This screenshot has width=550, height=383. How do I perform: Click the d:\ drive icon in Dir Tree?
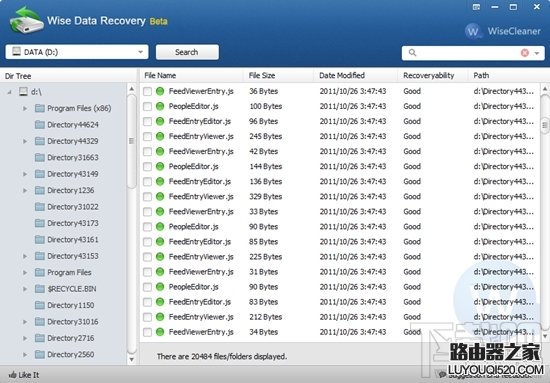(23, 92)
